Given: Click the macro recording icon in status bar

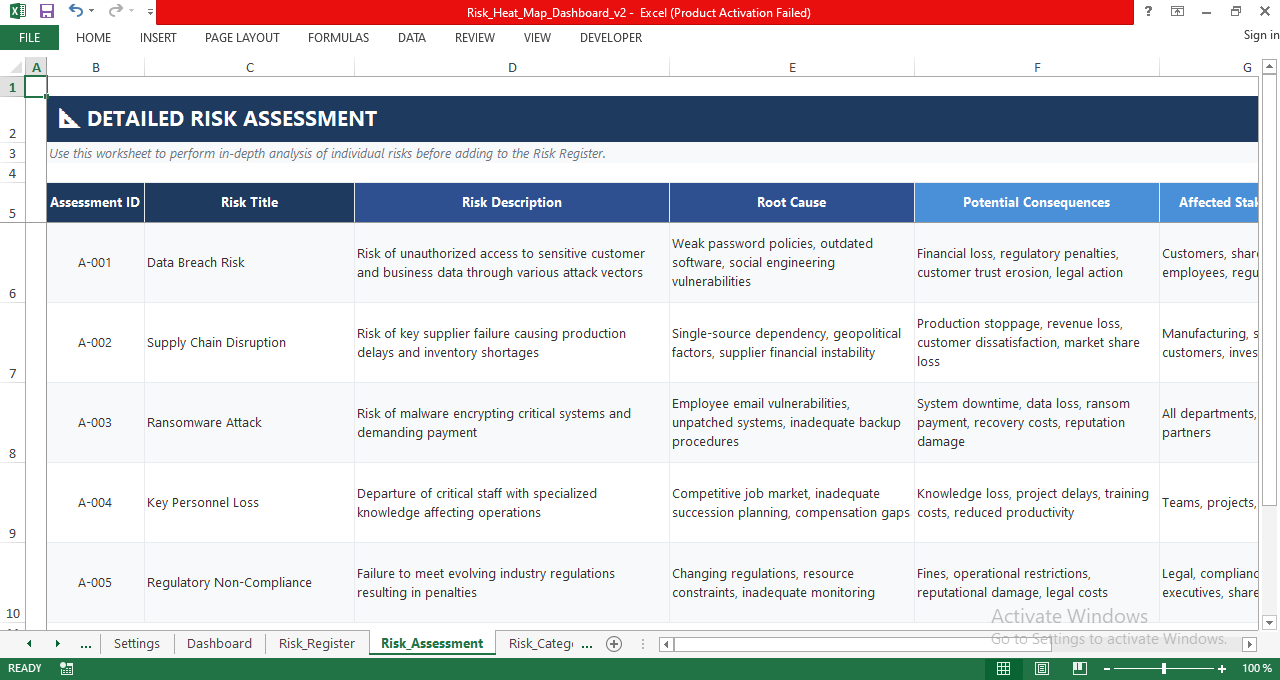Looking at the screenshot, I should coord(67,668).
